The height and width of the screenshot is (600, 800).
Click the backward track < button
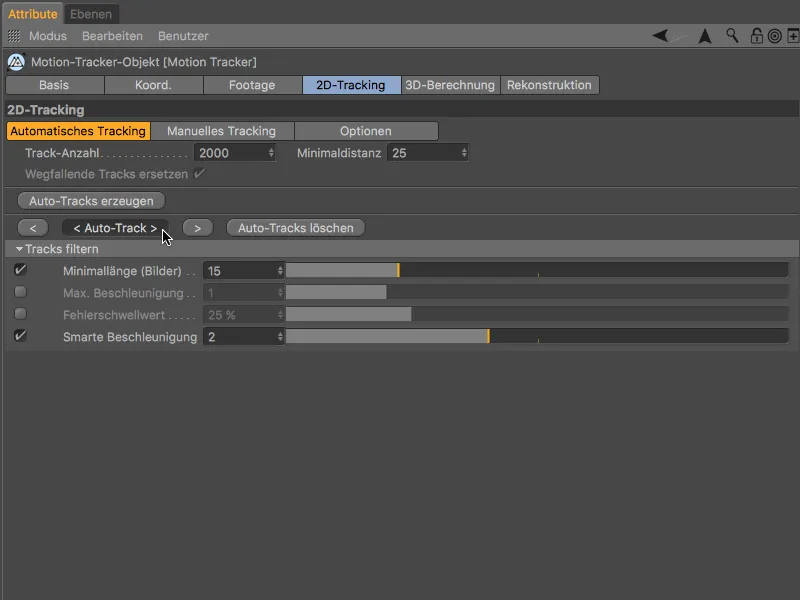[x=33, y=228]
